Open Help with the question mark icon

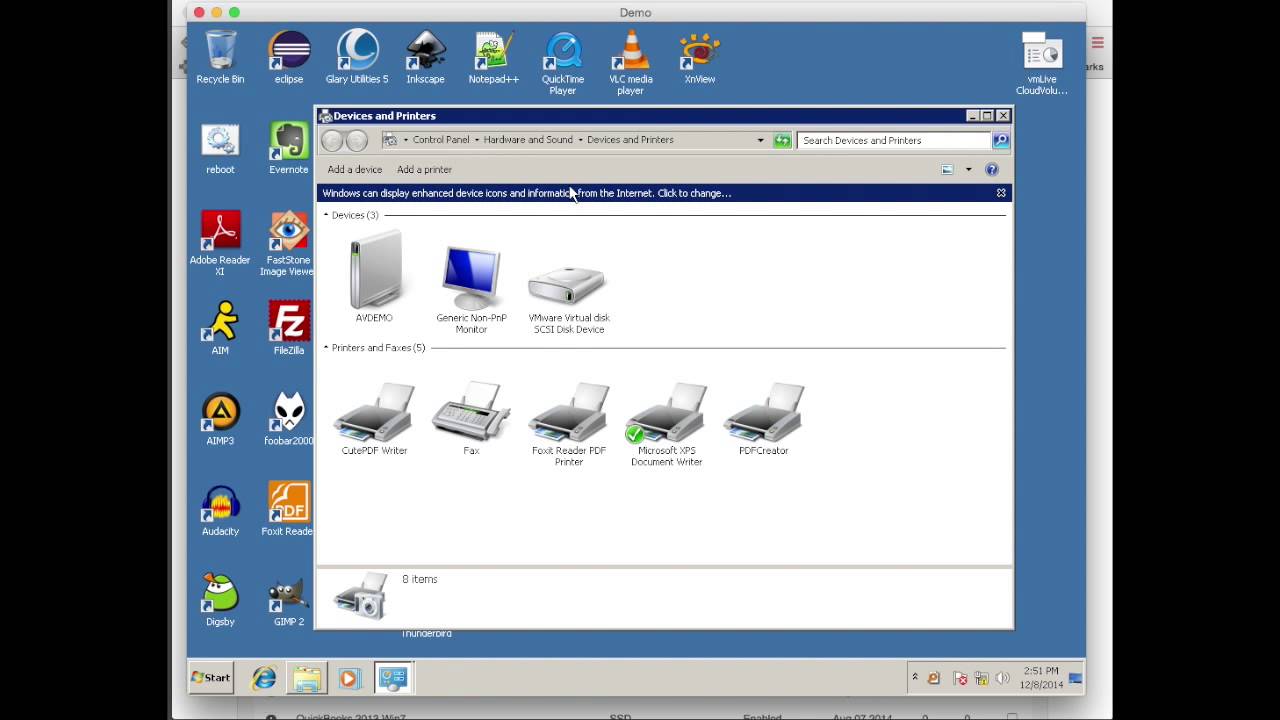click(x=991, y=169)
